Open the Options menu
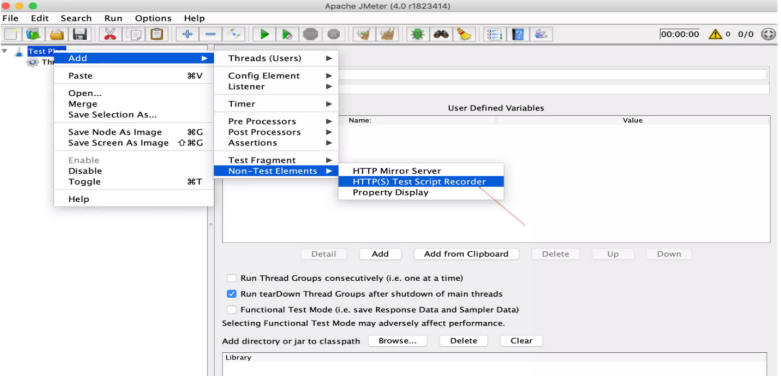The height and width of the screenshot is (376, 781). click(153, 18)
